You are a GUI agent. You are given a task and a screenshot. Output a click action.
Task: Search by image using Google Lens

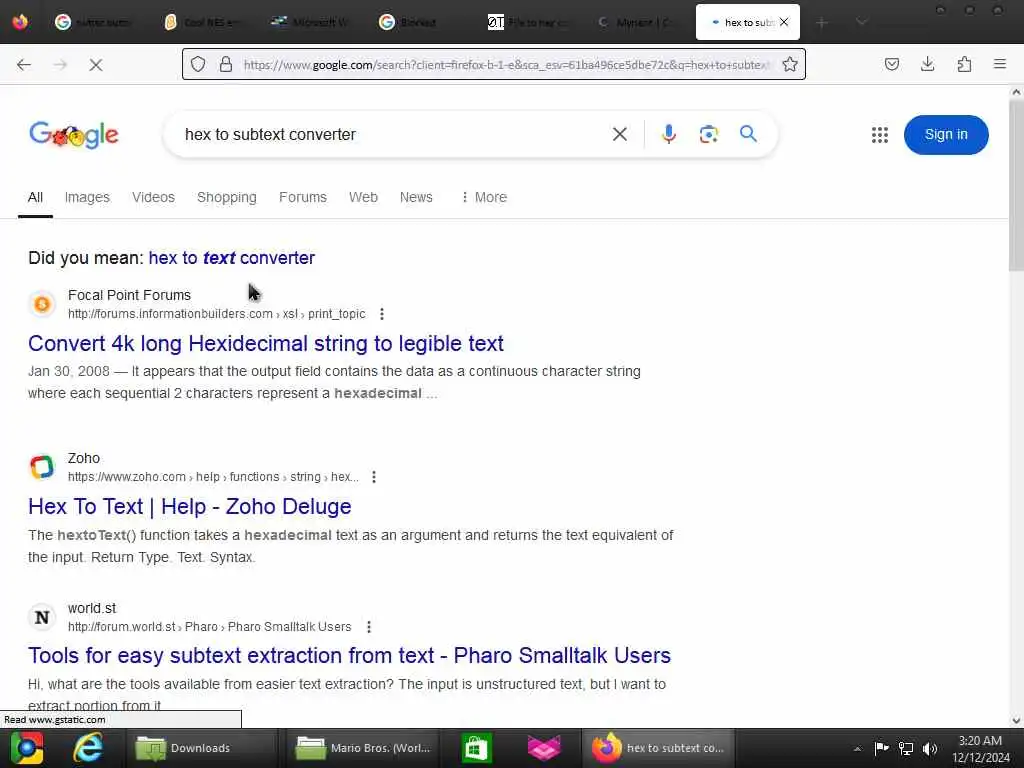pyautogui.click(x=709, y=134)
